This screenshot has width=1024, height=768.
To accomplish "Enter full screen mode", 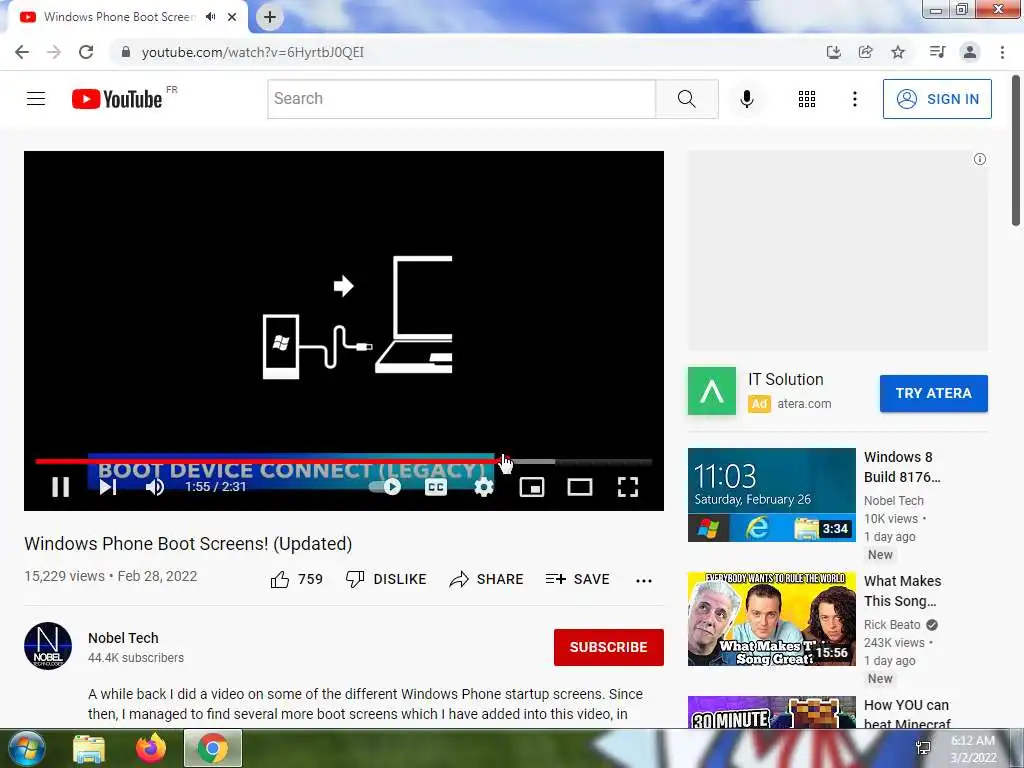I will coord(628,487).
